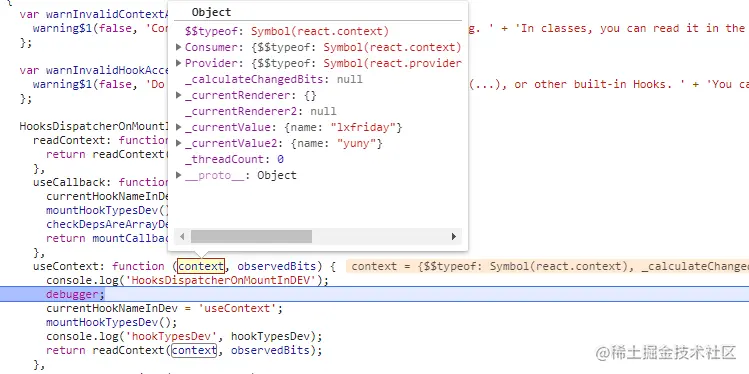Image resolution: width=749 pixels, height=374 pixels.
Task: Expand the _currentValue property
Action: [x=179, y=127]
